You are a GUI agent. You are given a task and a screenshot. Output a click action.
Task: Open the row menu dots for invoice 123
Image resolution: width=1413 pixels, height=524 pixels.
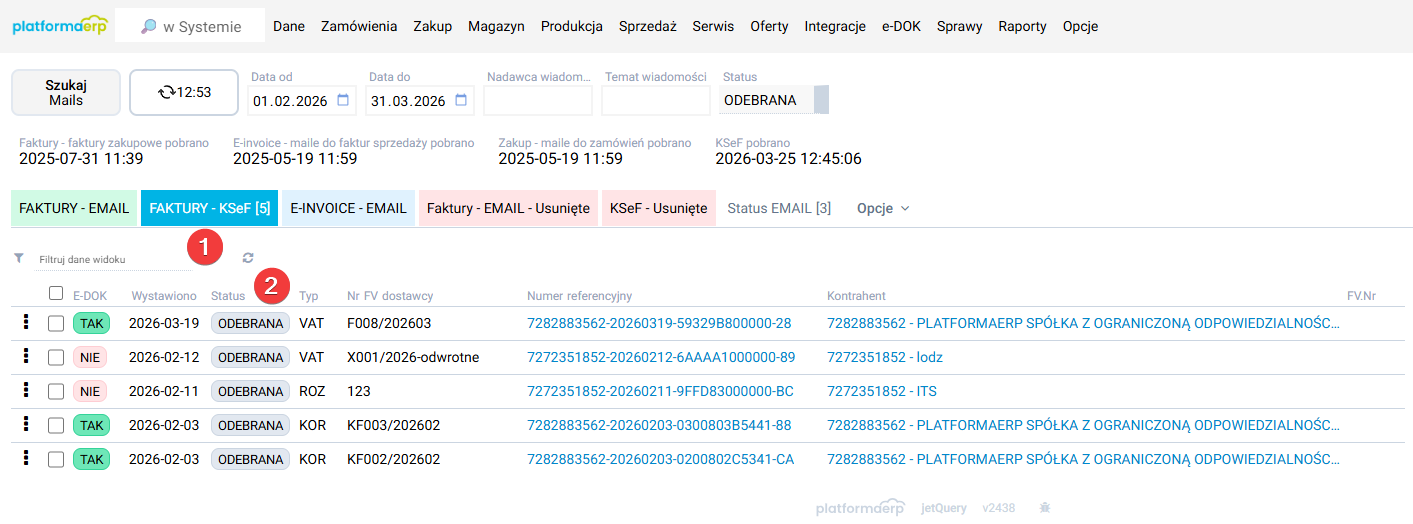point(25,391)
